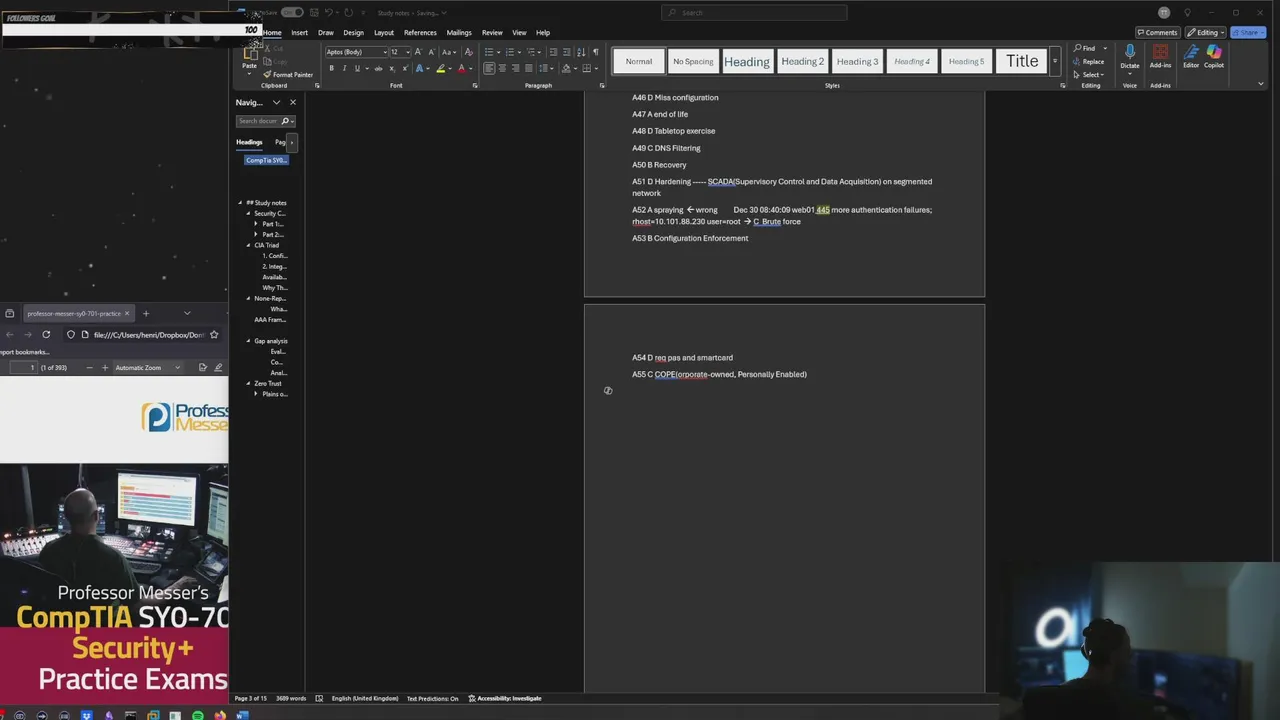Open the Add-ins gallery
This screenshot has height=720, width=1280.
[x=1160, y=56]
